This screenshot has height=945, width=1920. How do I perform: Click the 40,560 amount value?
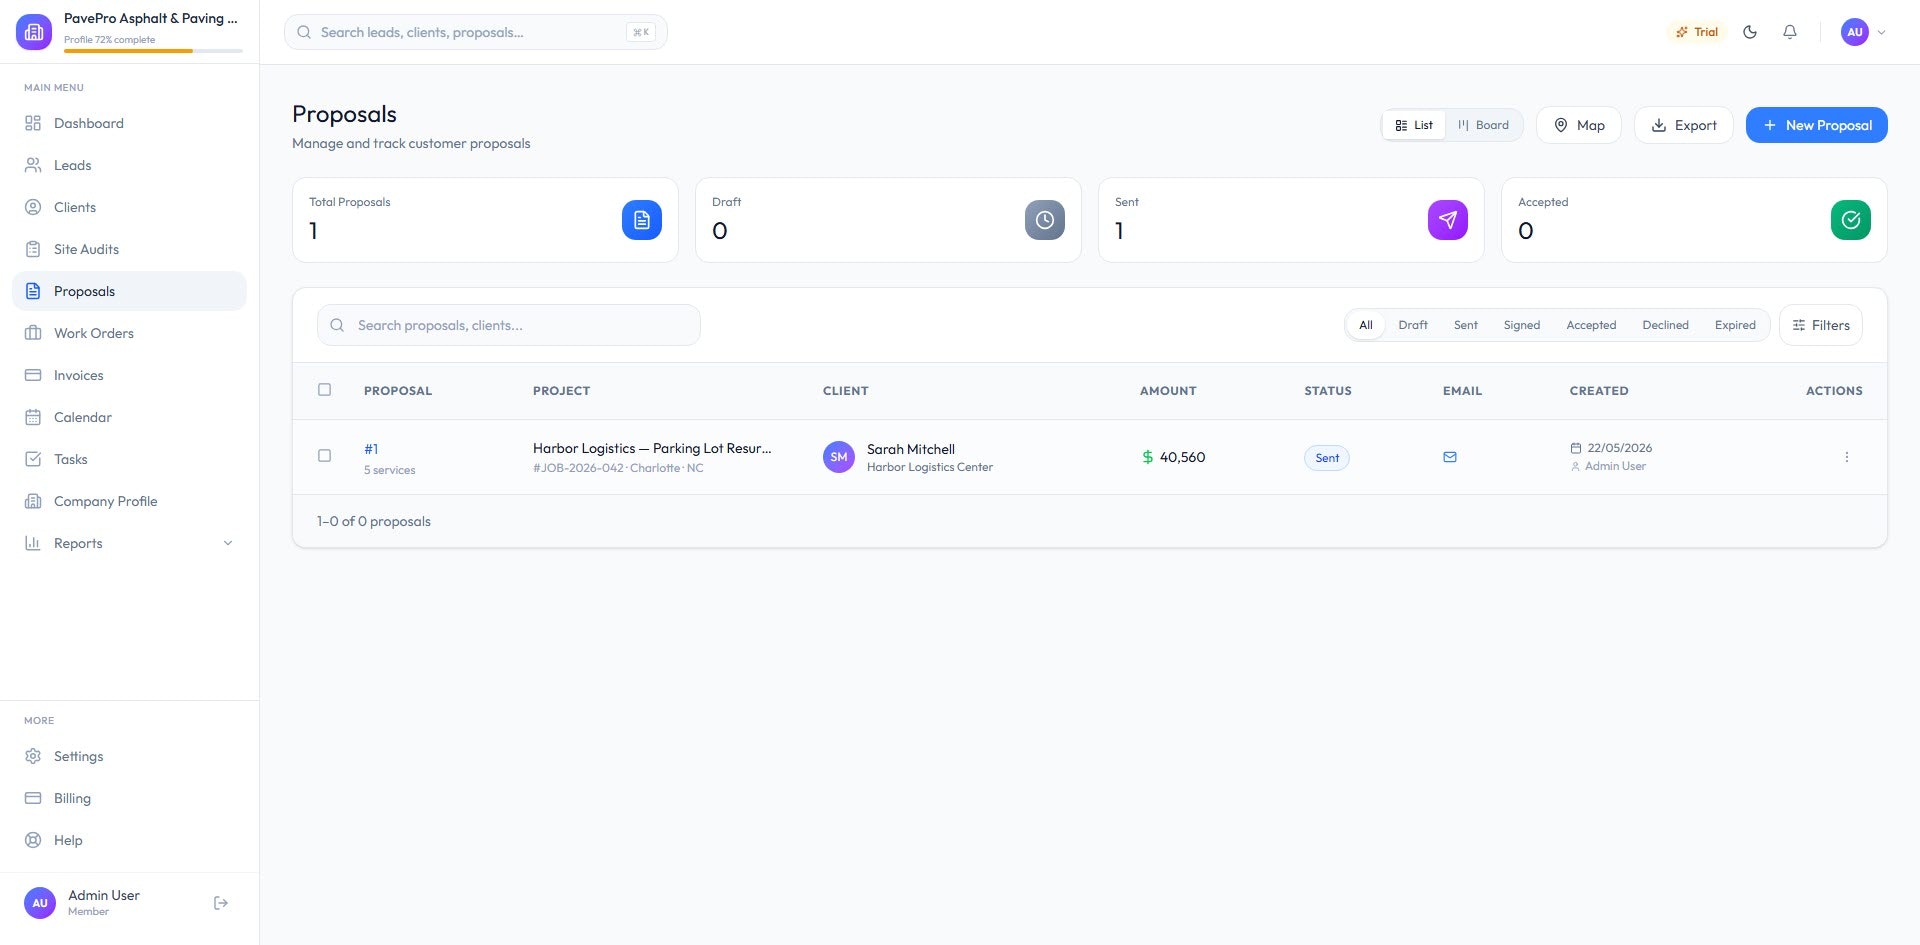tap(1182, 457)
